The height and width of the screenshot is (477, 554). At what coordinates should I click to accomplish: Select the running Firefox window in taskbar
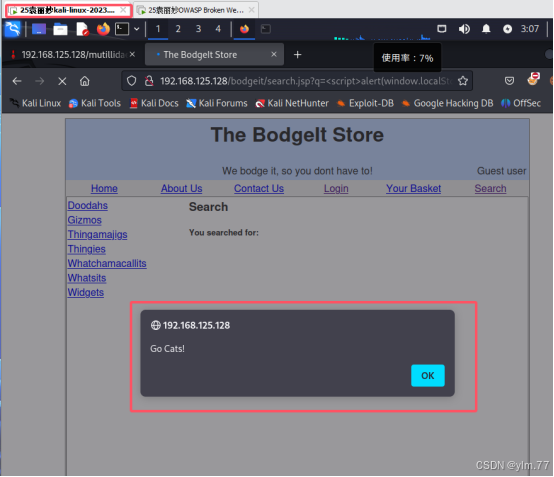(244, 29)
